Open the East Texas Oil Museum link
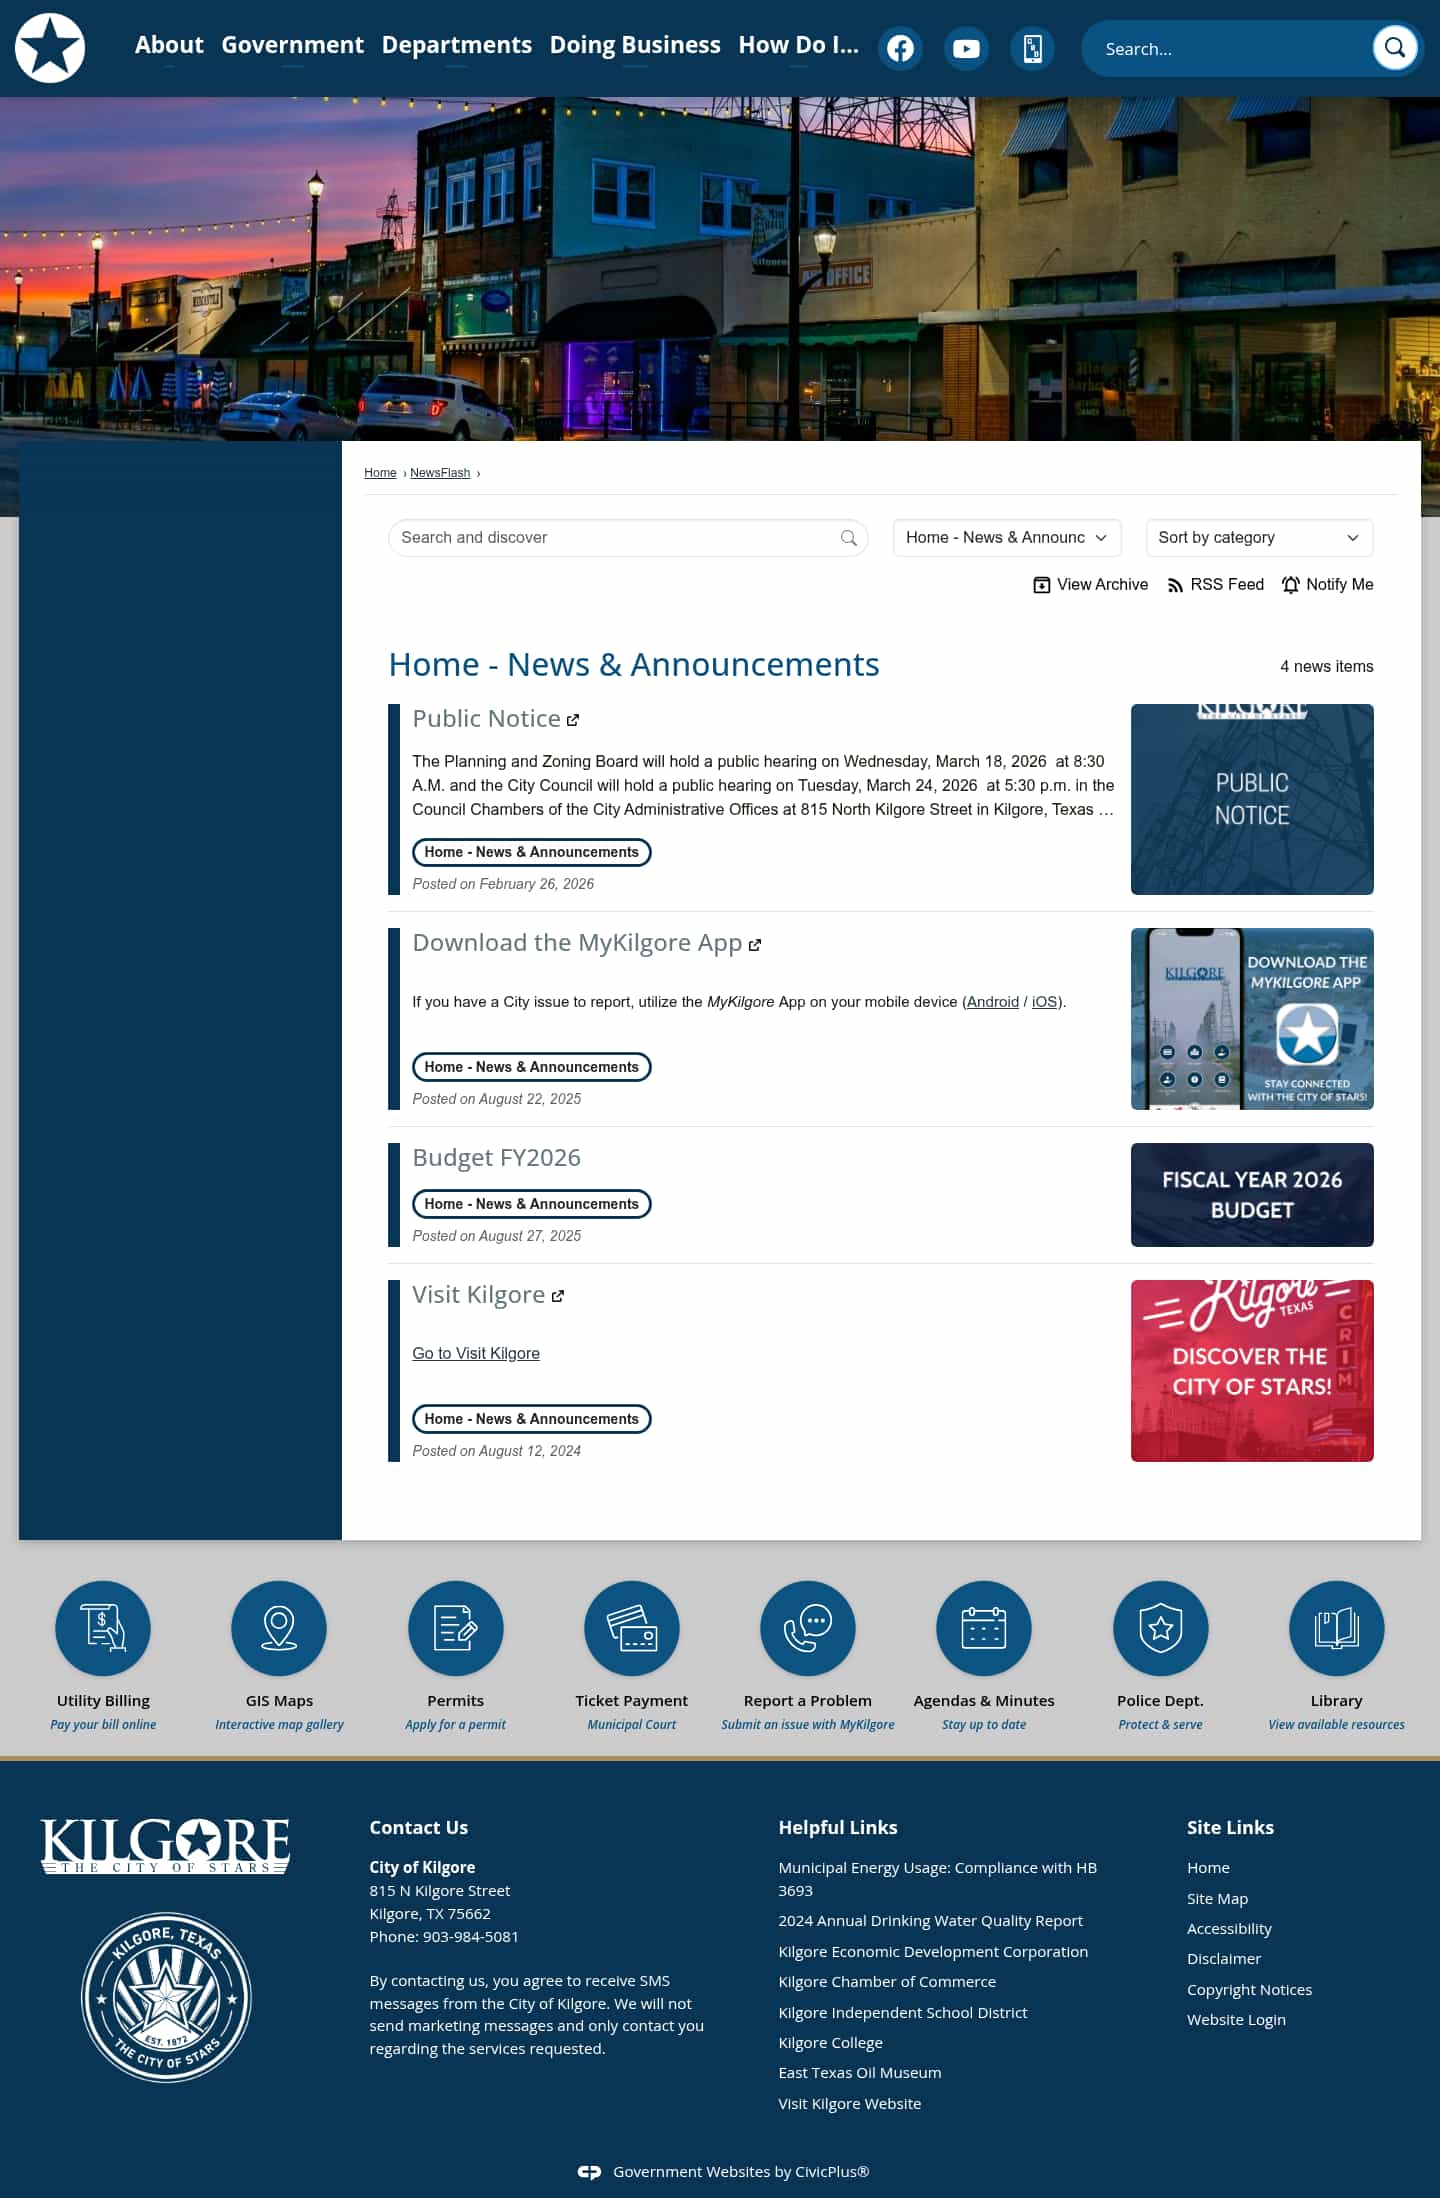Viewport: 1440px width, 2198px height. [860, 2073]
